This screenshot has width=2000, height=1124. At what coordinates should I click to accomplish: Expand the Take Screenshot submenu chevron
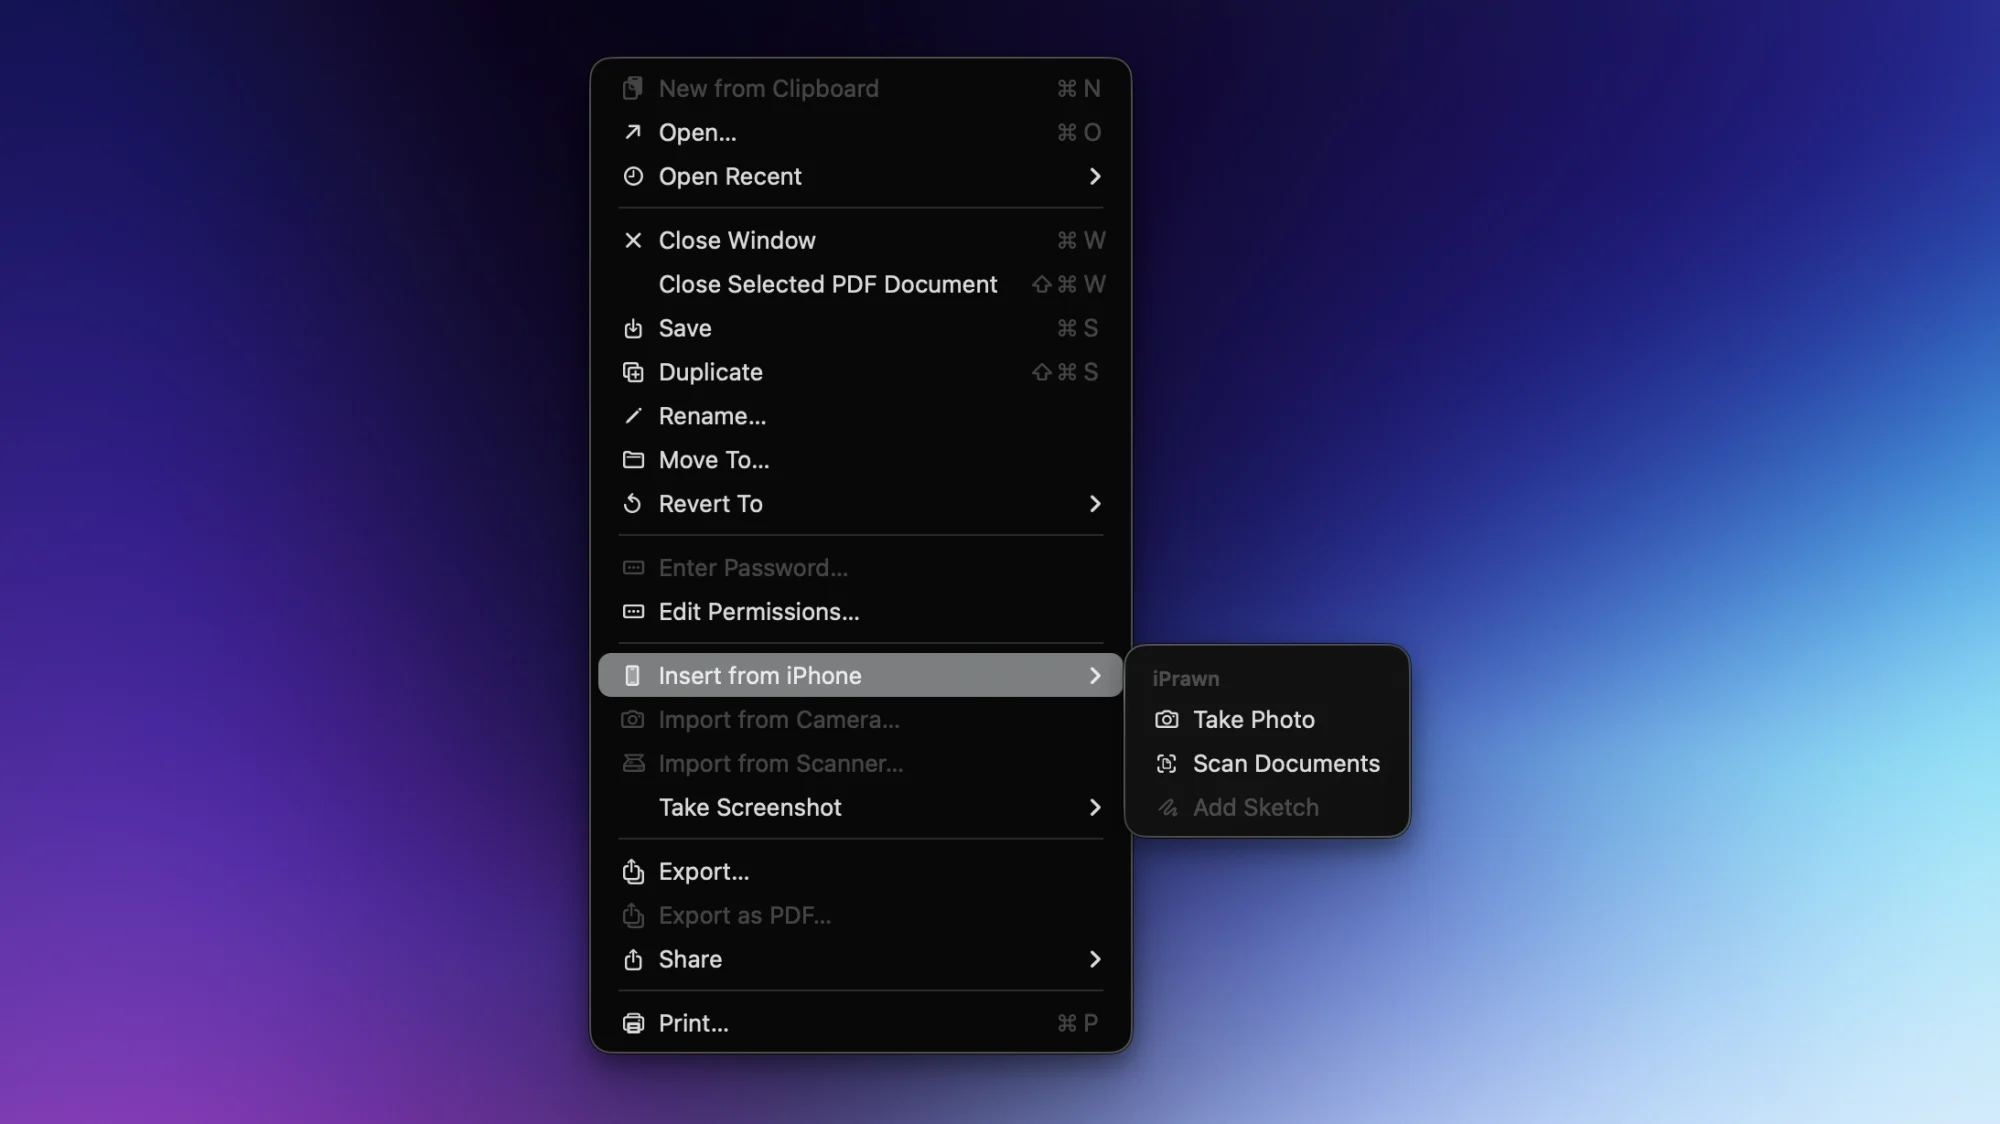tap(1095, 807)
